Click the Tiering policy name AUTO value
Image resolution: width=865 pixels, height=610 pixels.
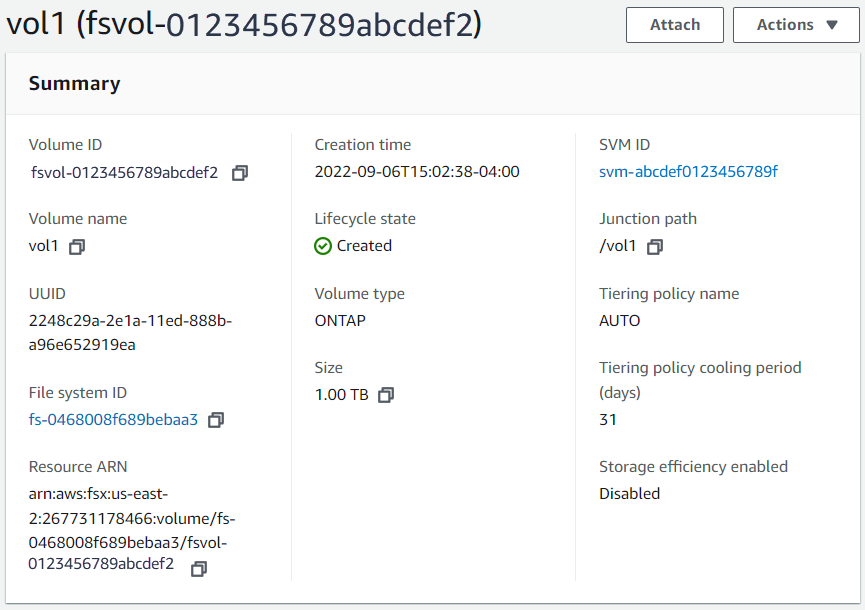pyautogui.click(x=620, y=321)
